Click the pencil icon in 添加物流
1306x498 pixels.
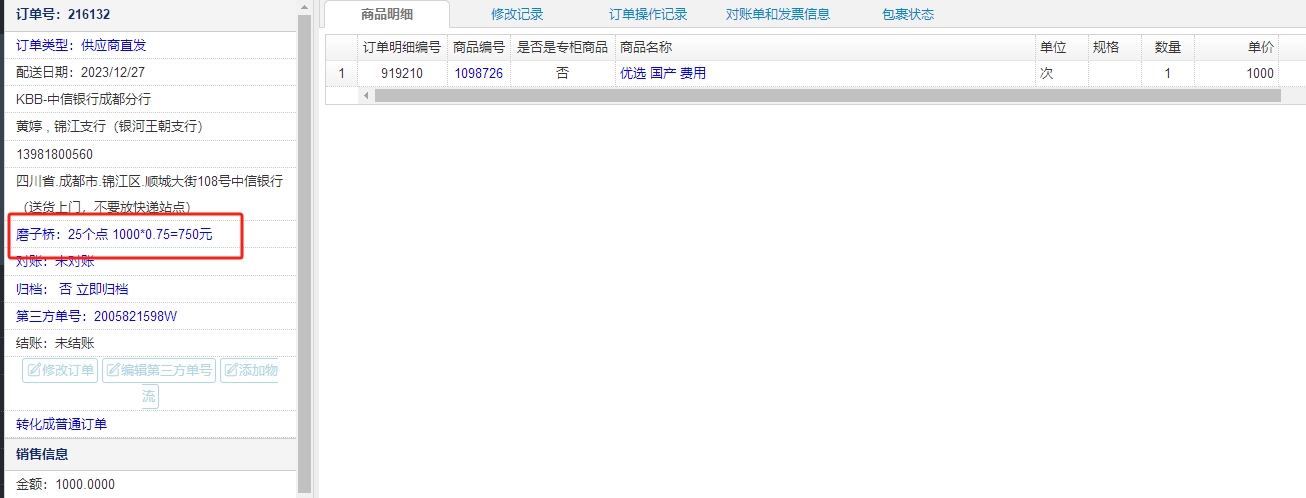(x=231, y=370)
